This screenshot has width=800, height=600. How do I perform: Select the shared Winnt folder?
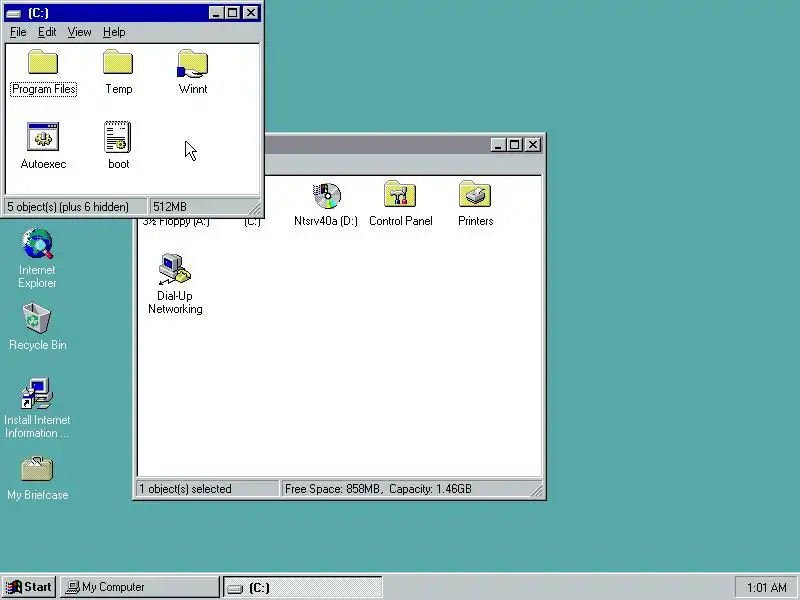point(193,72)
